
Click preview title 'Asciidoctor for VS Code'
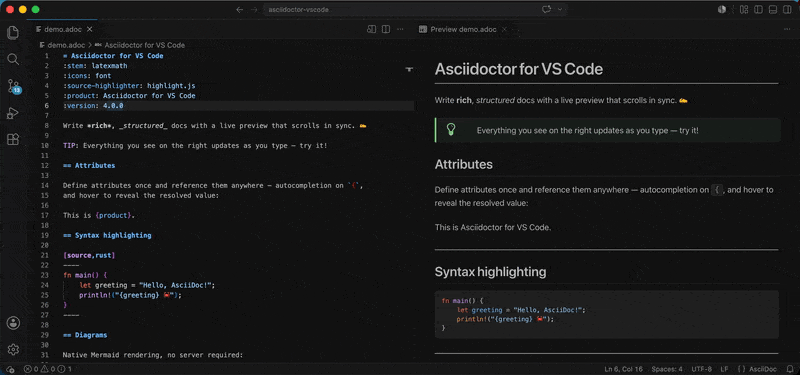[x=519, y=69]
